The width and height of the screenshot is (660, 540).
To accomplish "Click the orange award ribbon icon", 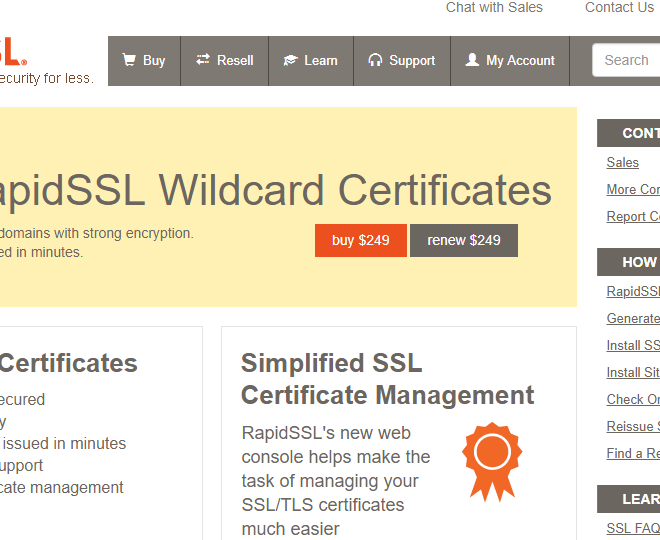I will click(492, 462).
